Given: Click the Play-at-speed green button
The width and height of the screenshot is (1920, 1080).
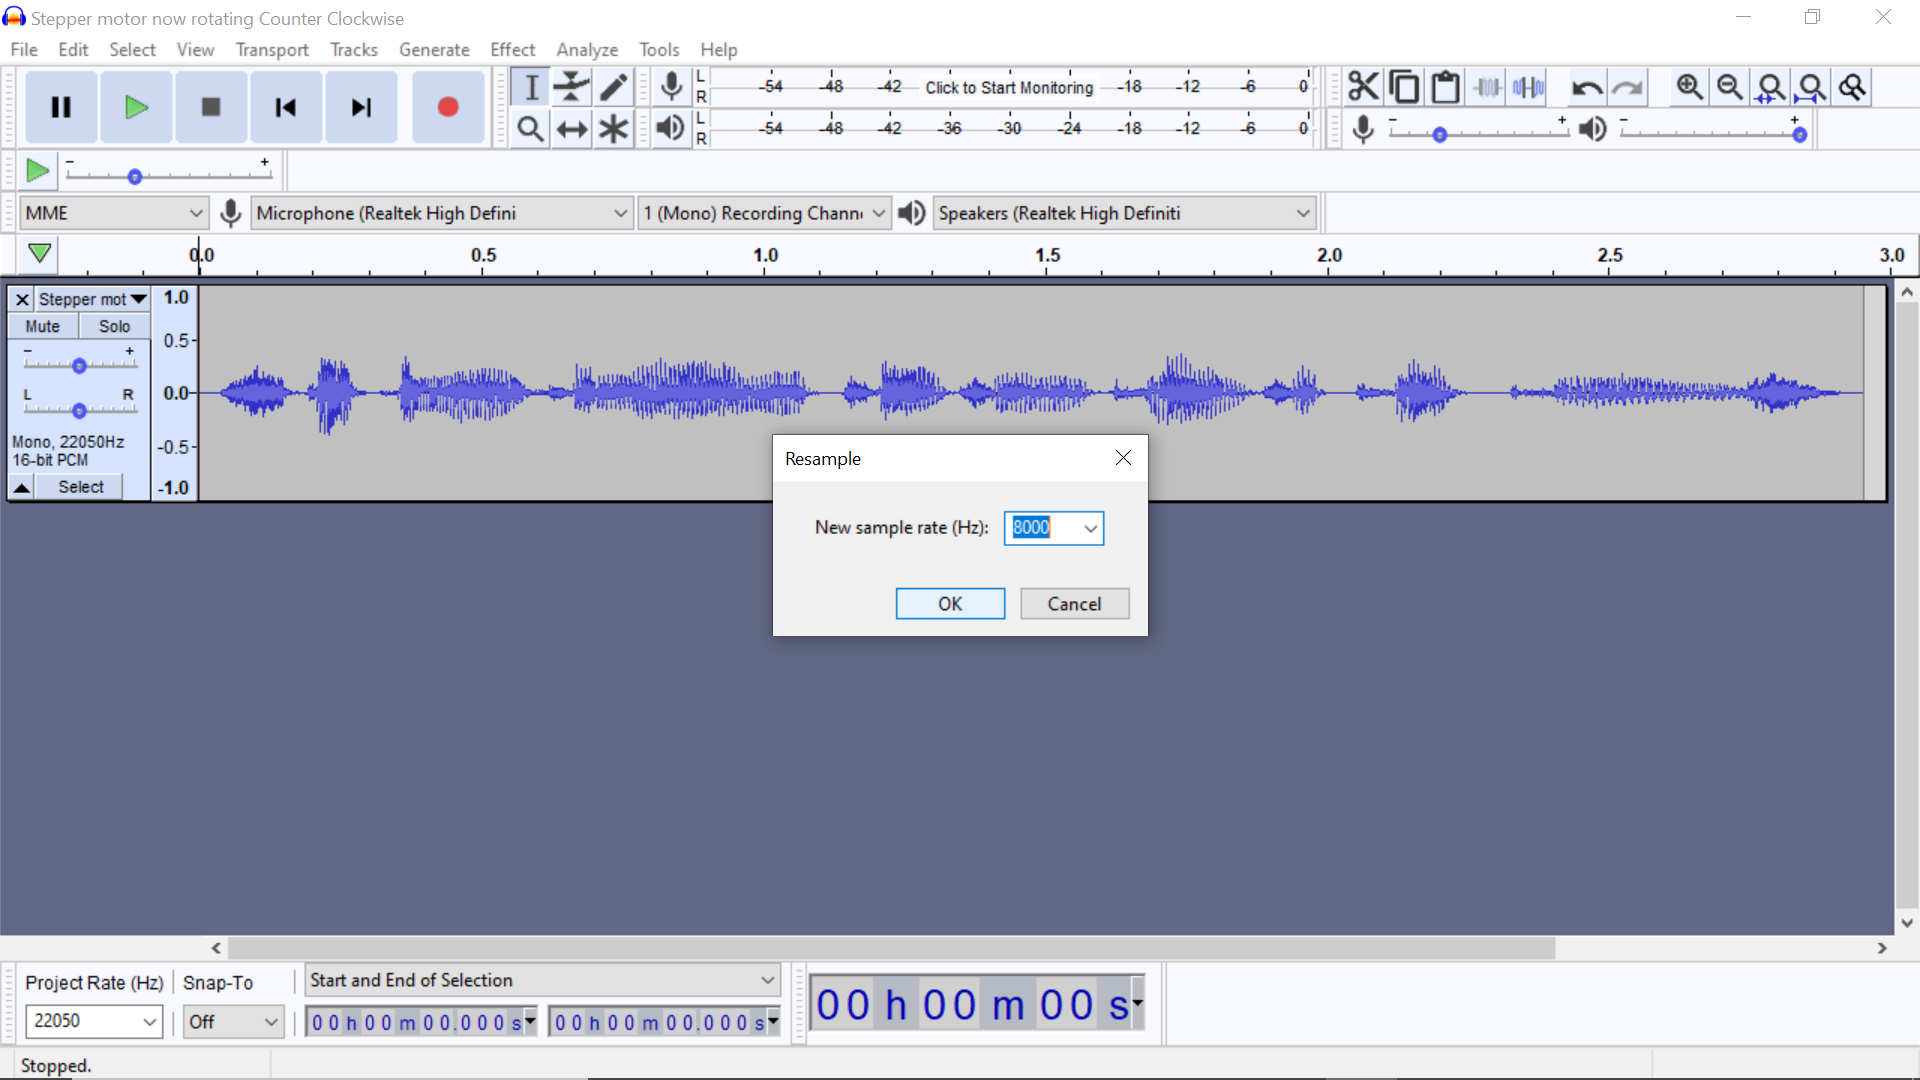Looking at the screenshot, I should point(37,171).
